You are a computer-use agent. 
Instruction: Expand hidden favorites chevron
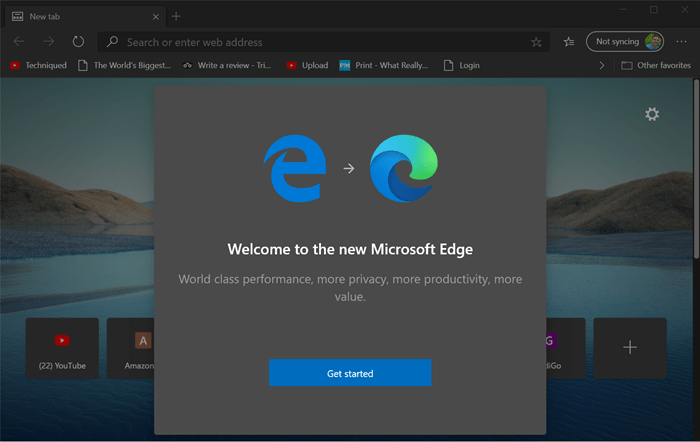[x=601, y=66]
